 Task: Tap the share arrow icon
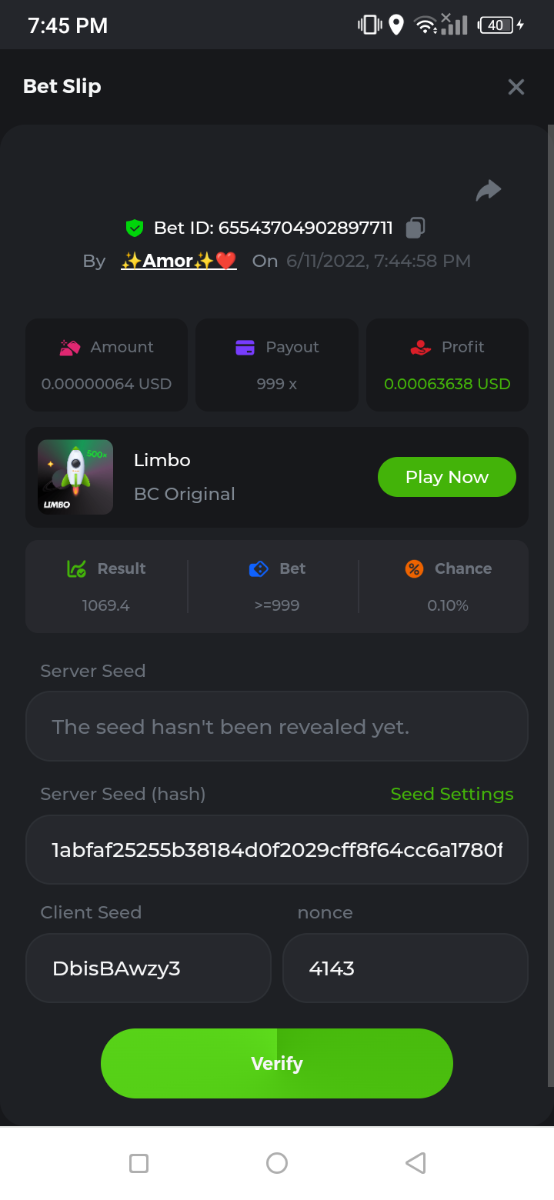click(488, 190)
